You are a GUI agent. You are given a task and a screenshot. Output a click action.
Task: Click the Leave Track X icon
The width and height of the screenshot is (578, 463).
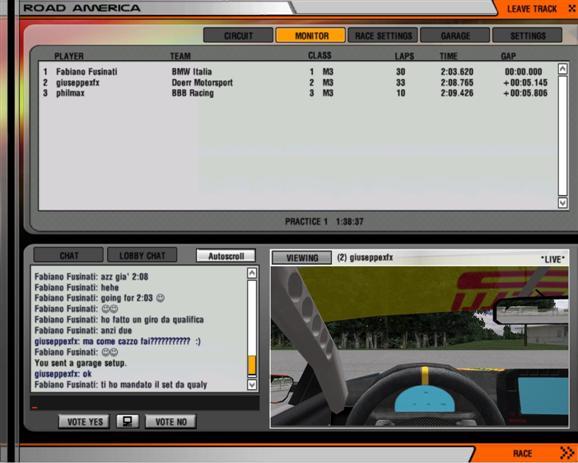pyautogui.click(x=571, y=8)
